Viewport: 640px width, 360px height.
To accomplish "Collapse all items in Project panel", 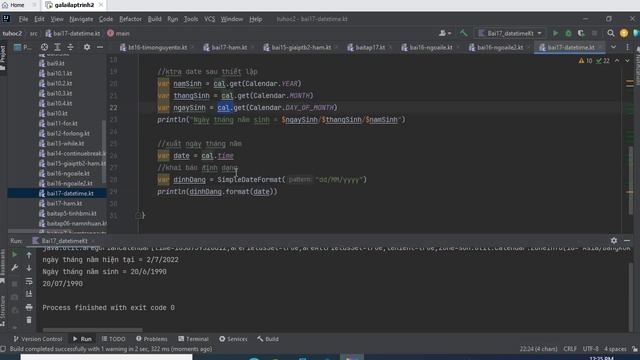I will pos(71,47).
